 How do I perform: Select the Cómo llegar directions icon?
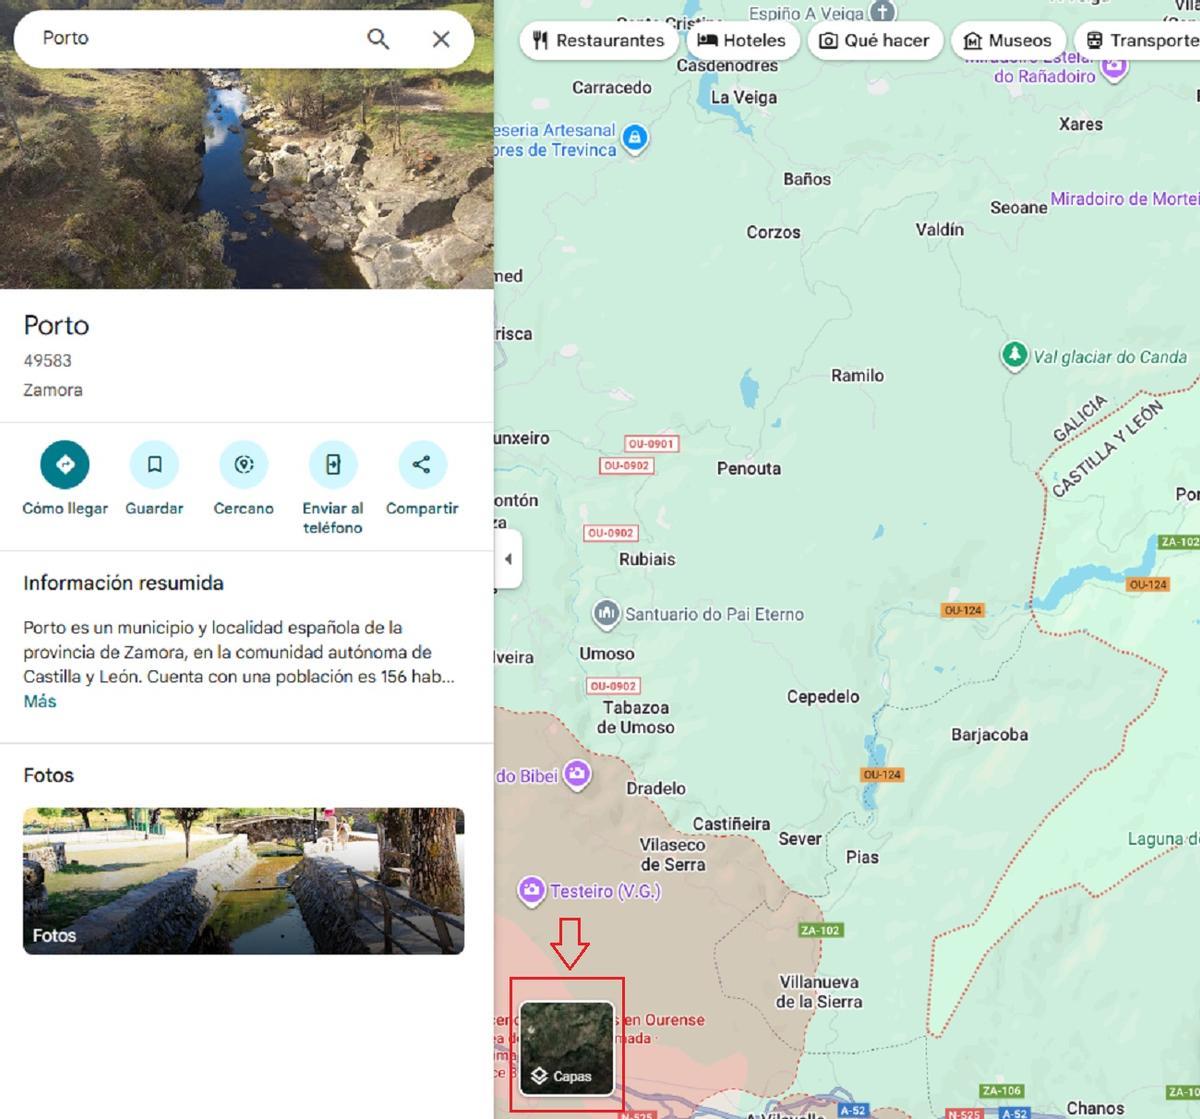click(x=64, y=464)
